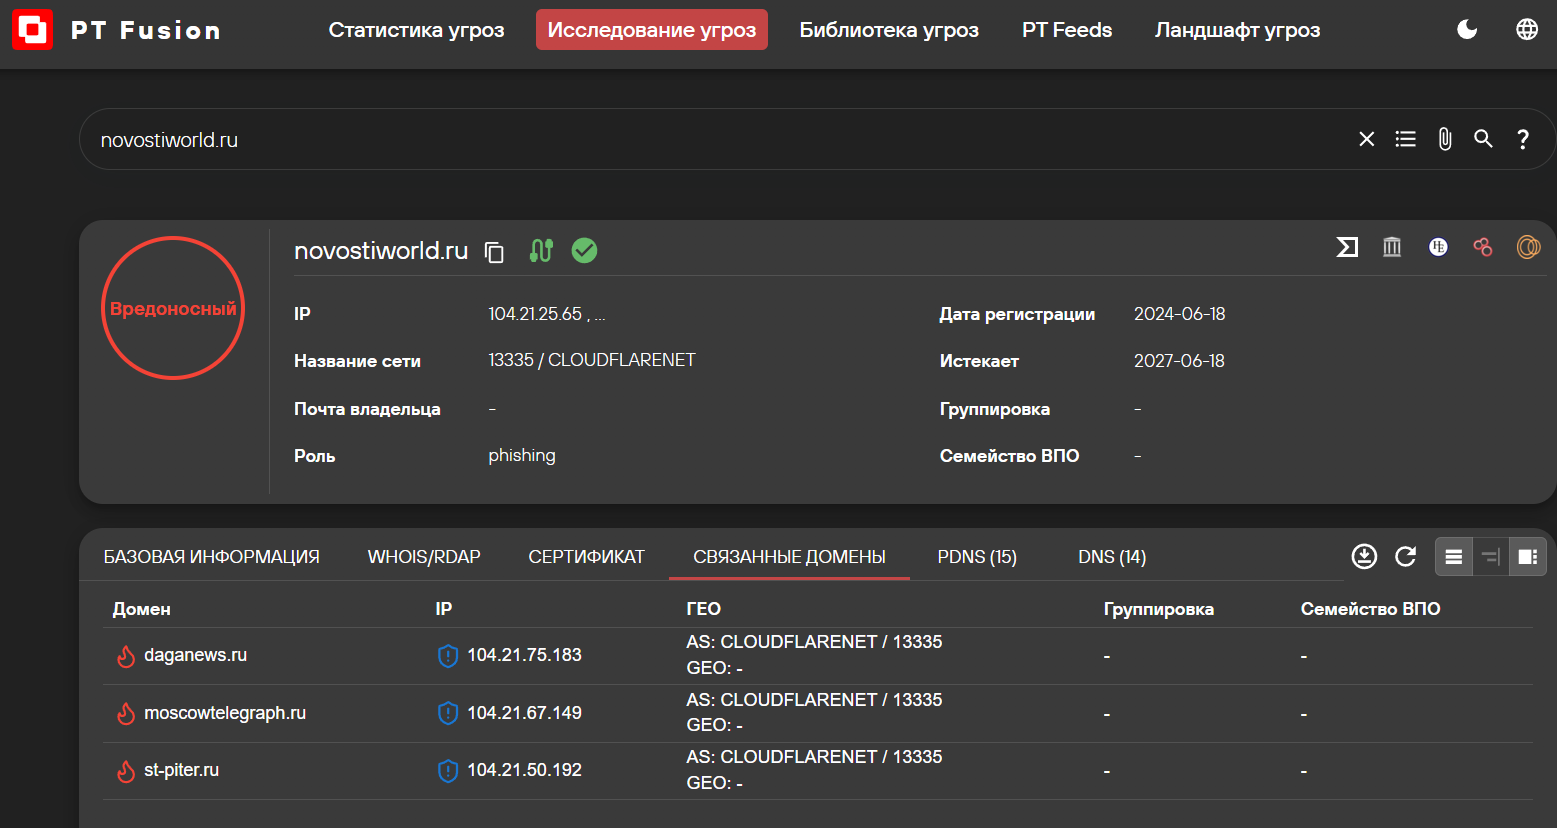The height and width of the screenshot is (828, 1557).
Task: Open the WHOIS/RDAP tab
Action: click(424, 557)
